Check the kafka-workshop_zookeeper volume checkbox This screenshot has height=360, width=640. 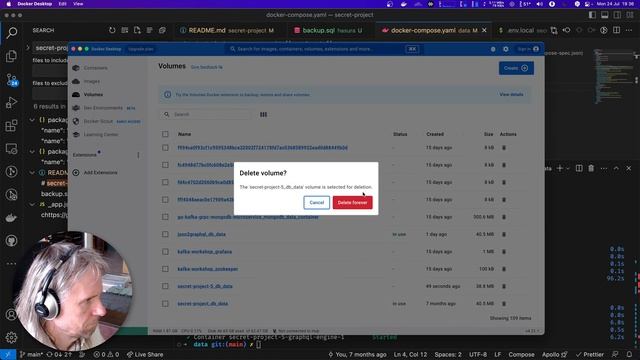pos(165,269)
